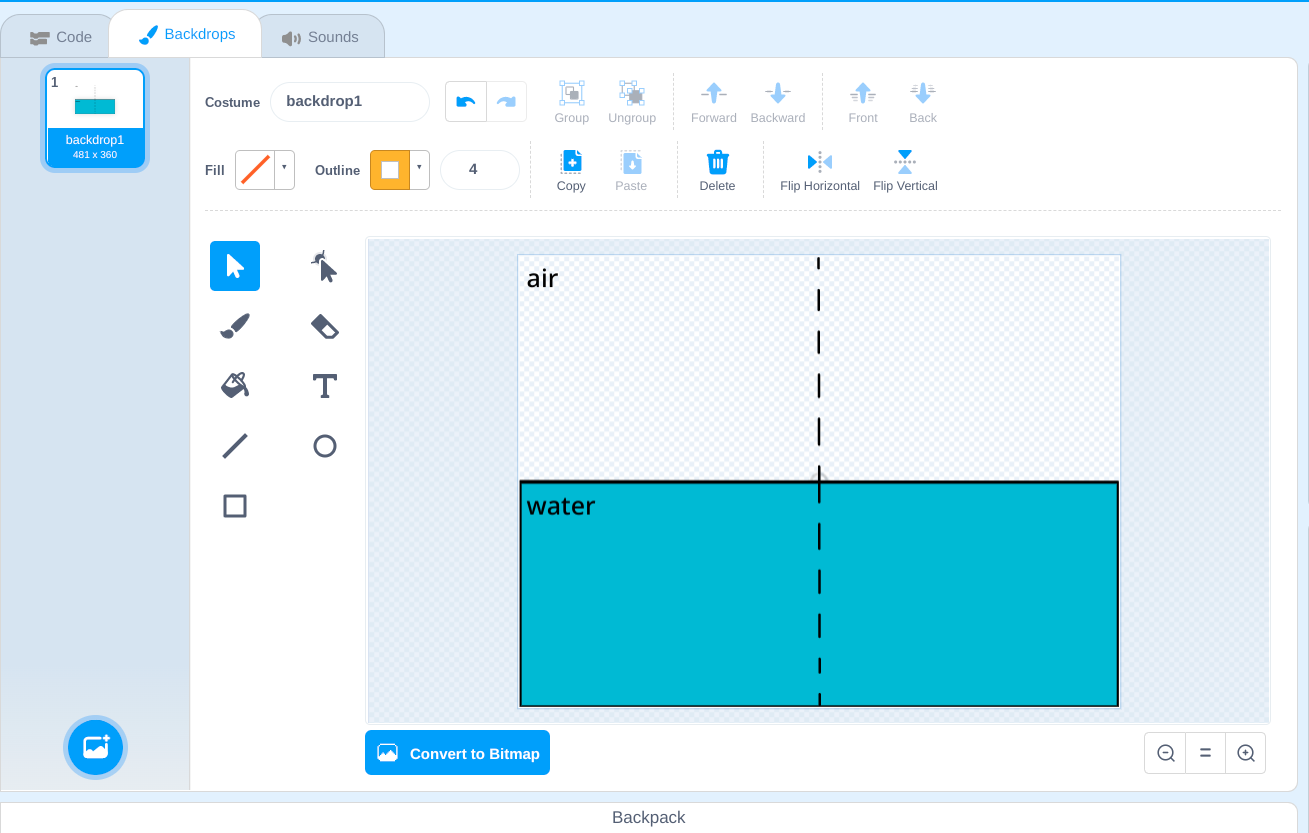Copy the selected shape
1309x833 pixels.
(571, 171)
